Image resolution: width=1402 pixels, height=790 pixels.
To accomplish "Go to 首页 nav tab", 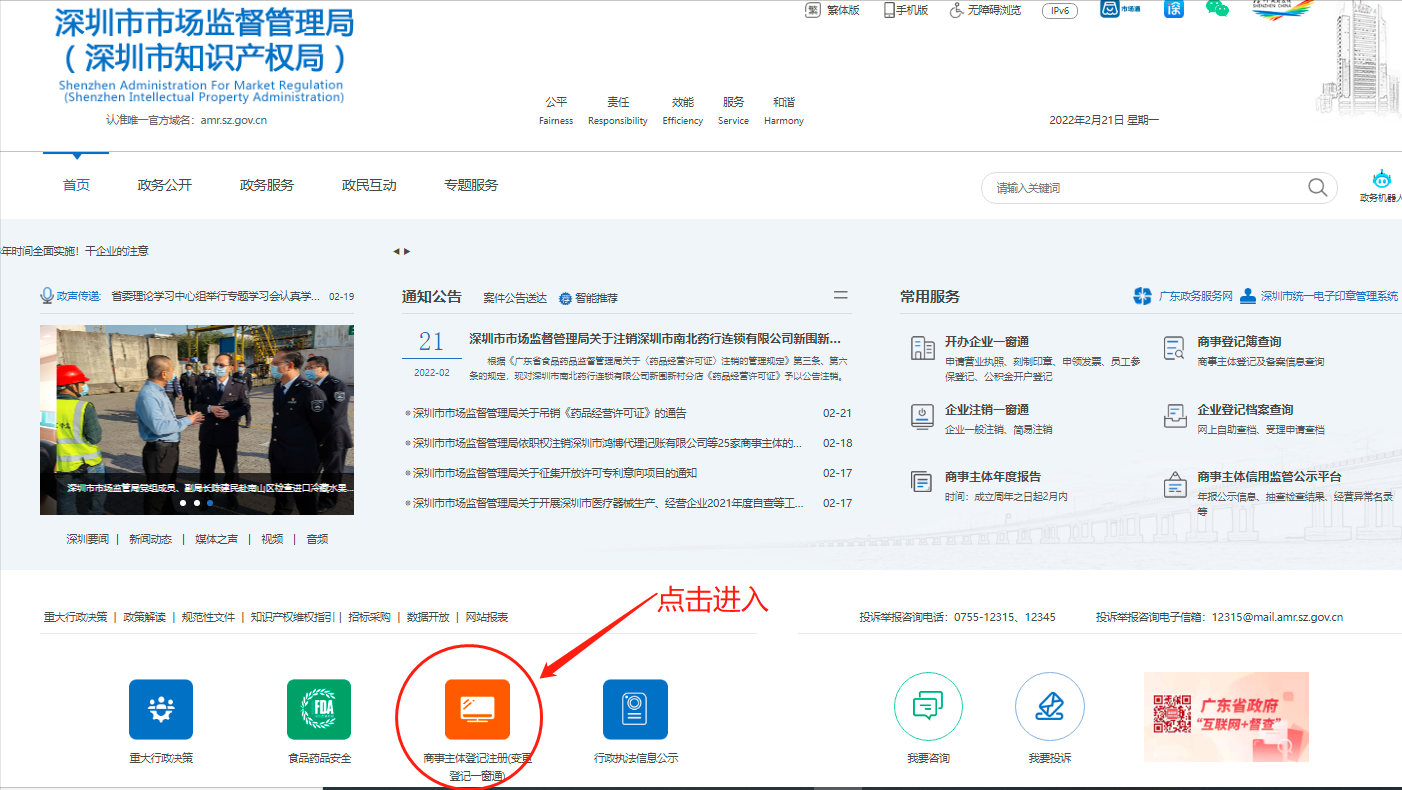I will (76, 185).
